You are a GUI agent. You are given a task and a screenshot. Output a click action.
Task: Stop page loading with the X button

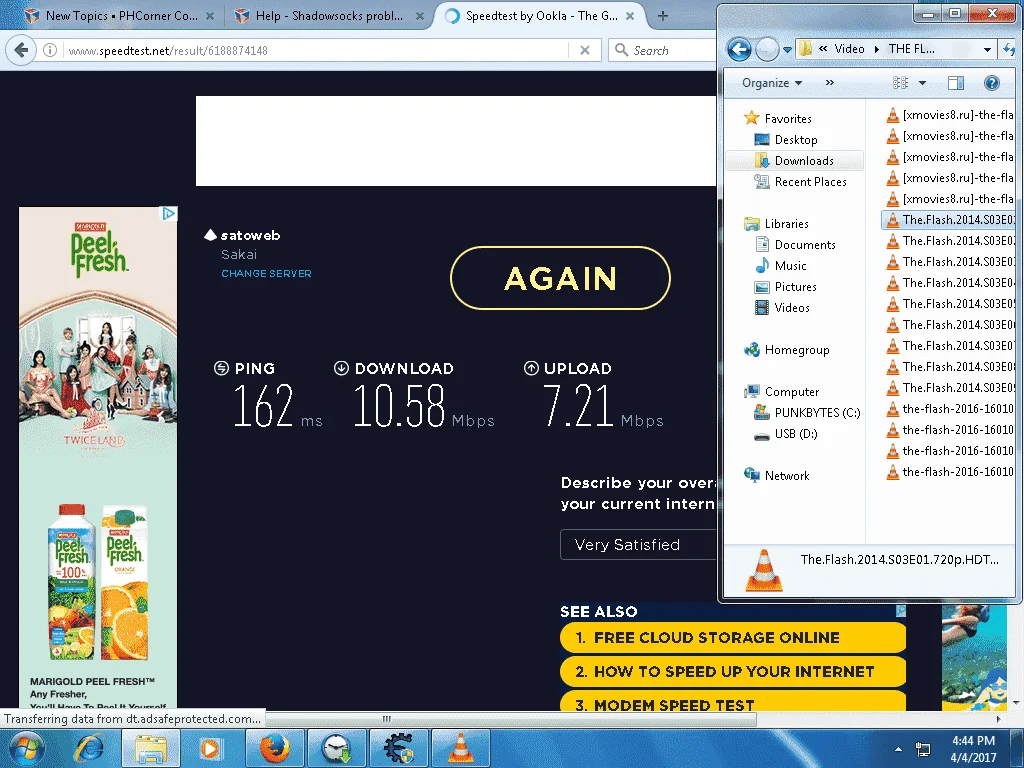[x=585, y=50]
